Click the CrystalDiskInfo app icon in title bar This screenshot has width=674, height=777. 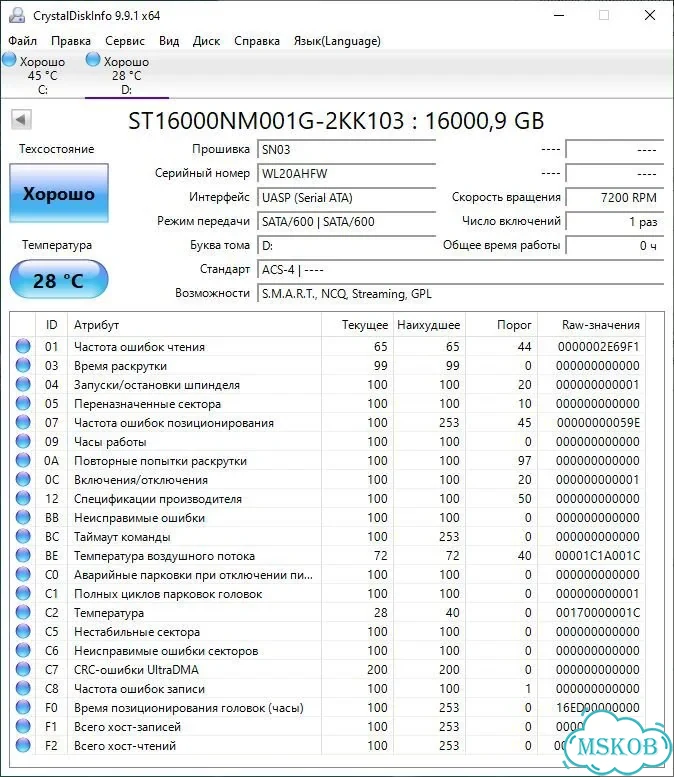pos(17,15)
